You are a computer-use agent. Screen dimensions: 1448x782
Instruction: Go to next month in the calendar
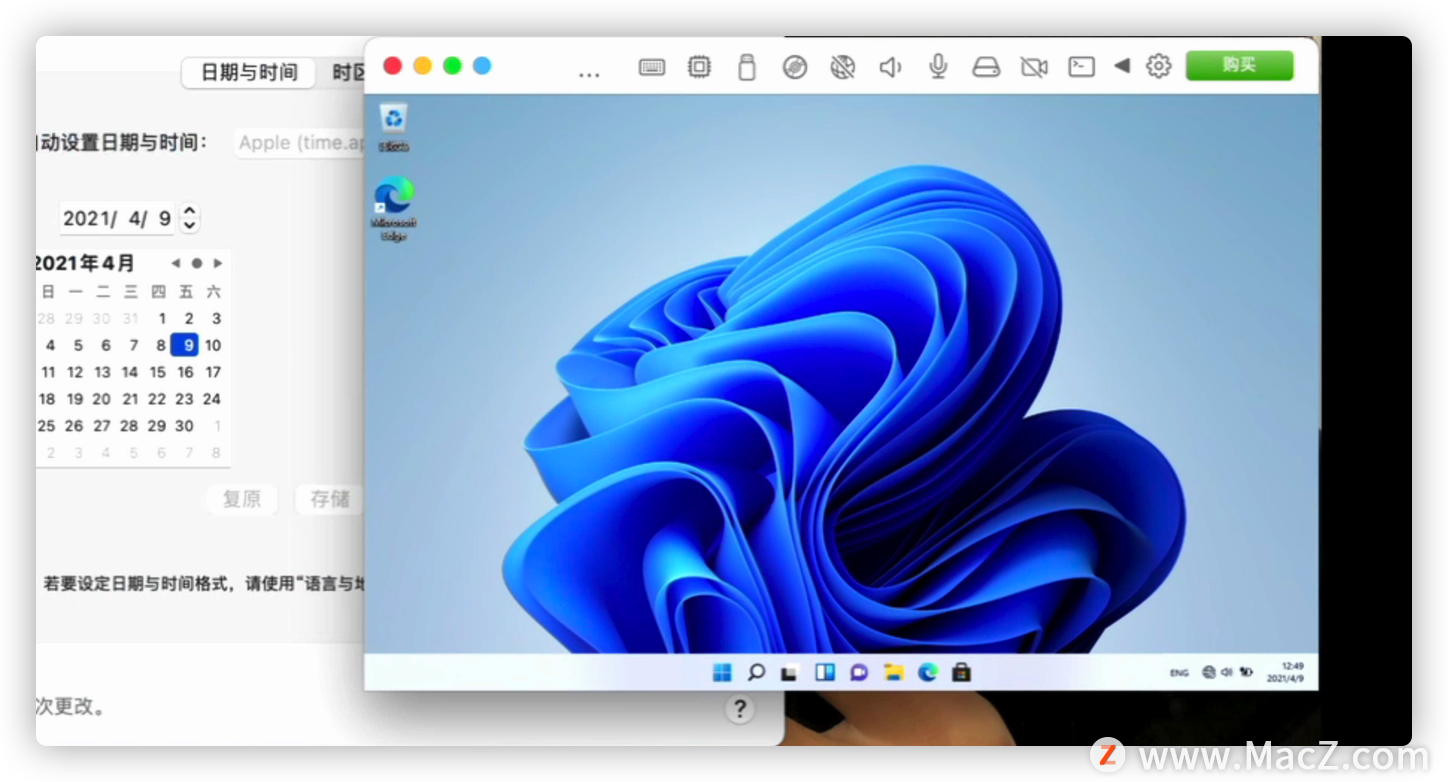click(218, 263)
